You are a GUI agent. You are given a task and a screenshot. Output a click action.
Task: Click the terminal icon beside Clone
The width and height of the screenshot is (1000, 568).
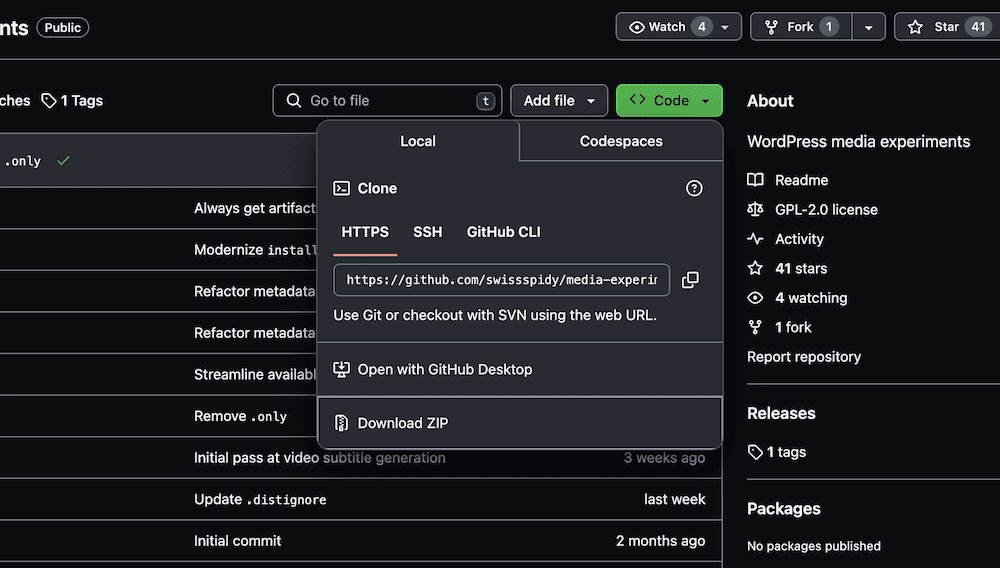(341, 188)
